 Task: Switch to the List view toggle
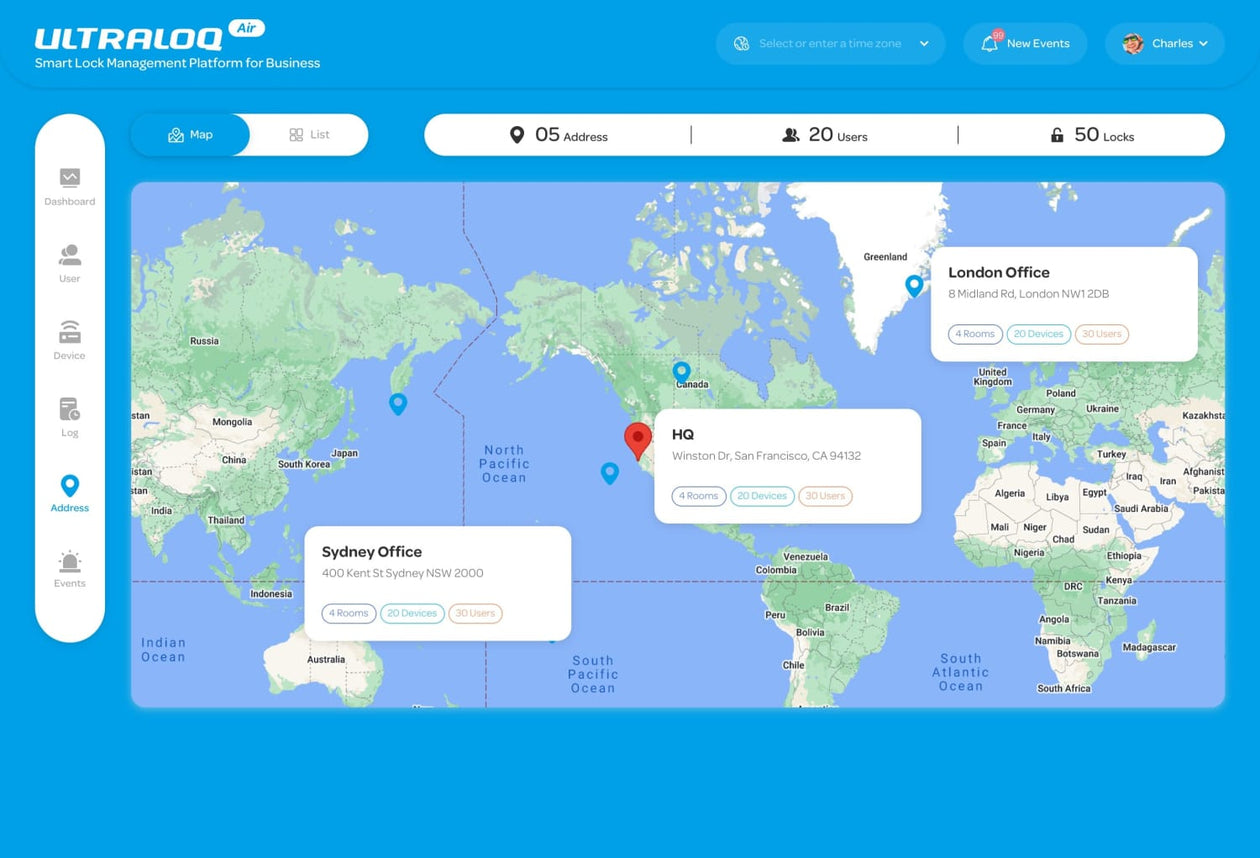pyautogui.click(x=309, y=135)
